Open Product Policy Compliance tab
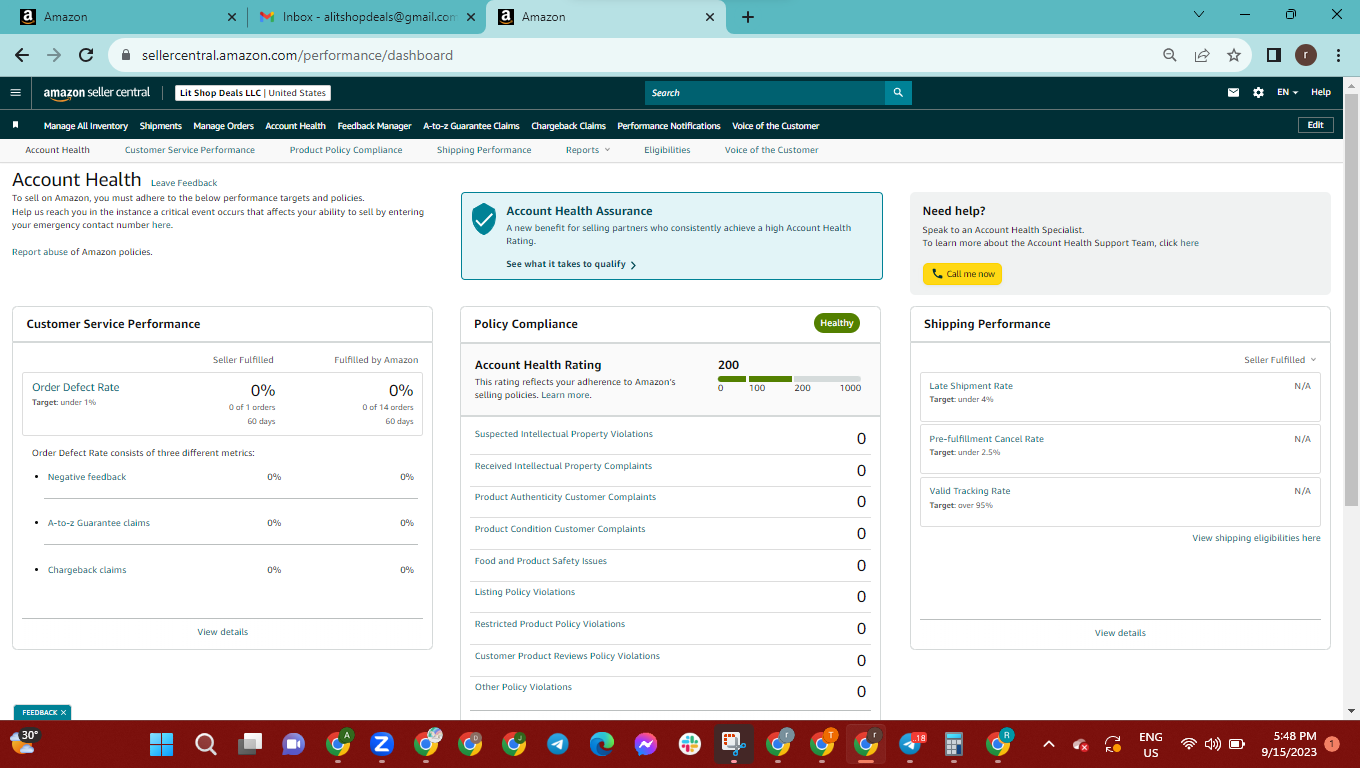This screenshot has width=1360, height=768. [x=346, y=150]
